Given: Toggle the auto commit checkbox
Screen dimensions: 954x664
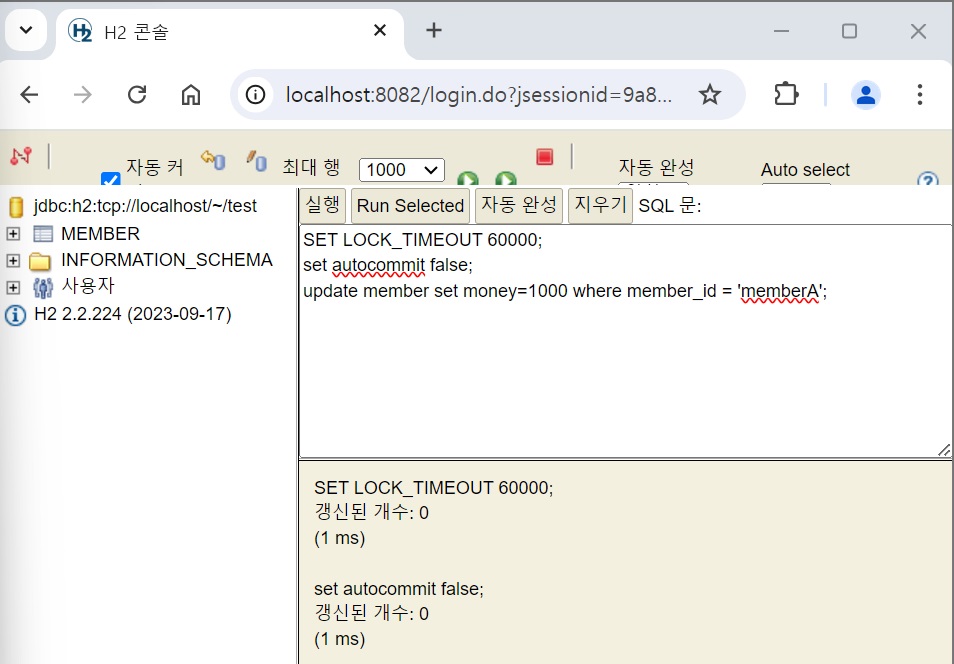Looking at the screenshot, I should point(110,178).
